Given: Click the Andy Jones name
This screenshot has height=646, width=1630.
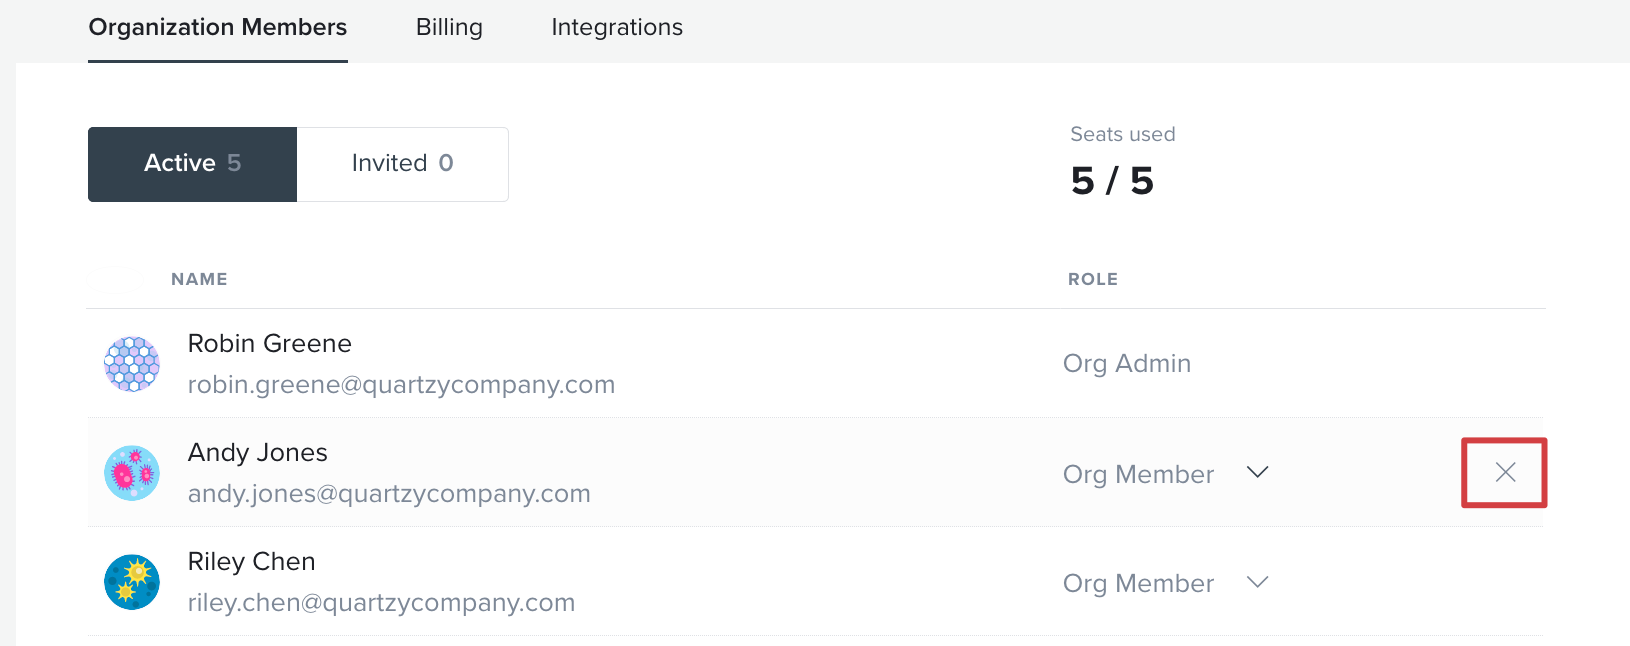Looking at the screenshot, I should [258, 453].
